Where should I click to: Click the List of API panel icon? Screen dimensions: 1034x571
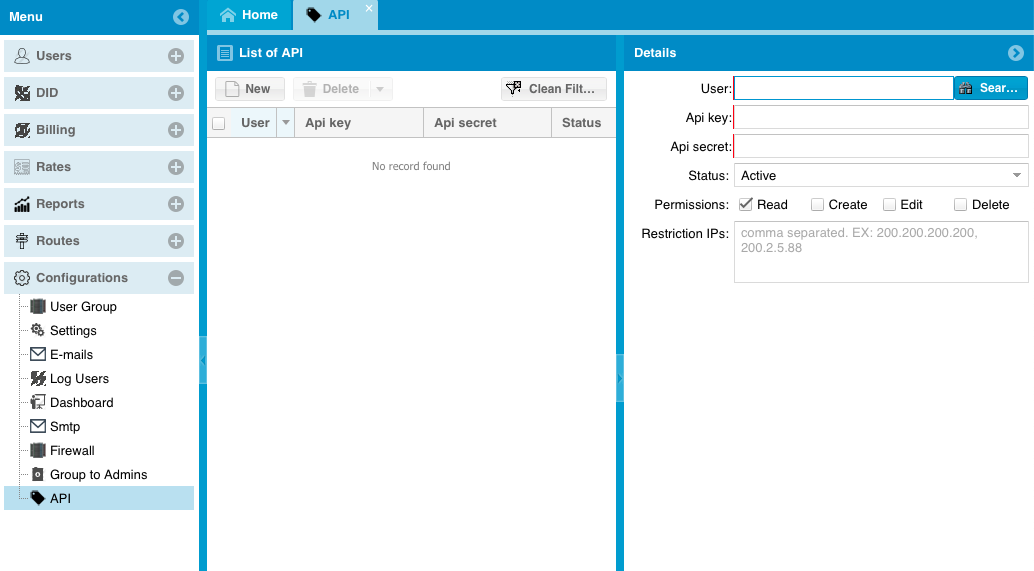click(225, 53)
